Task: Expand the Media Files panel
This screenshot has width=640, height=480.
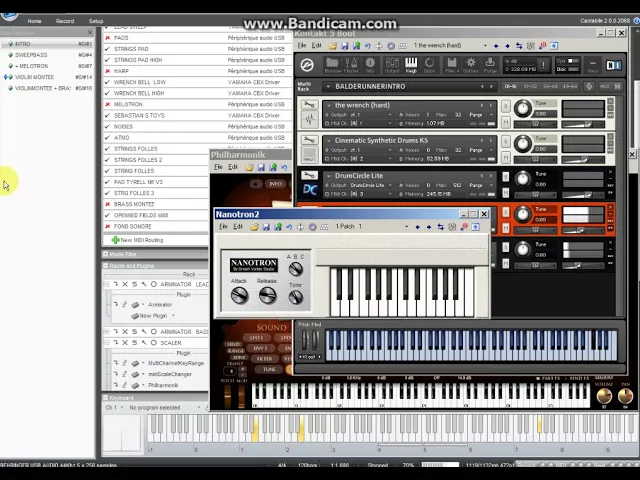Action: click(105, 254)
